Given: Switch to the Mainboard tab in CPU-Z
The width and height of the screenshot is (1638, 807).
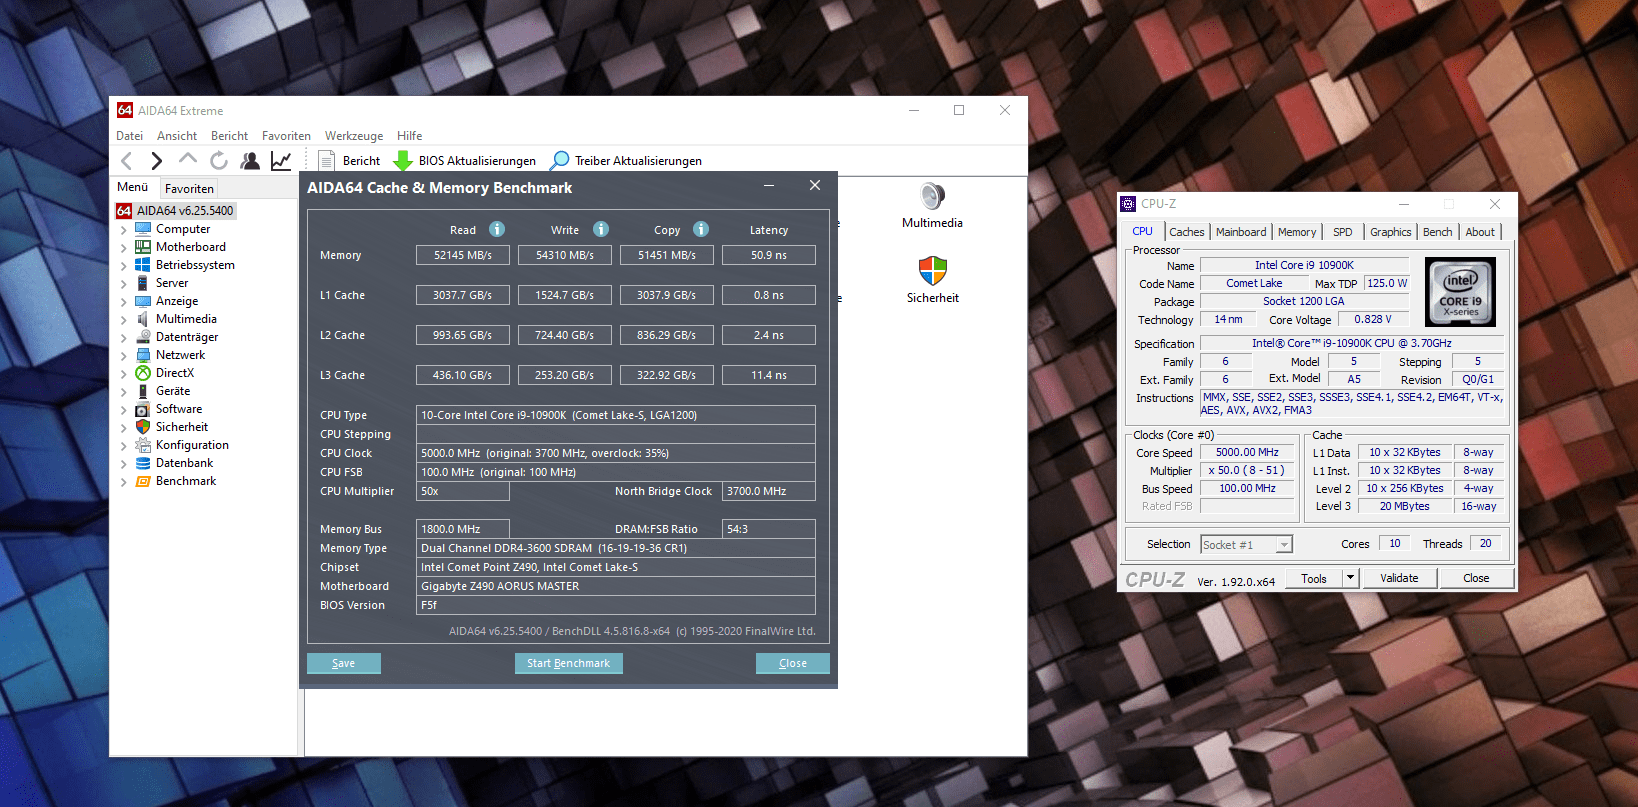Looking at the screenshot, I should [x=1241, y=232].
